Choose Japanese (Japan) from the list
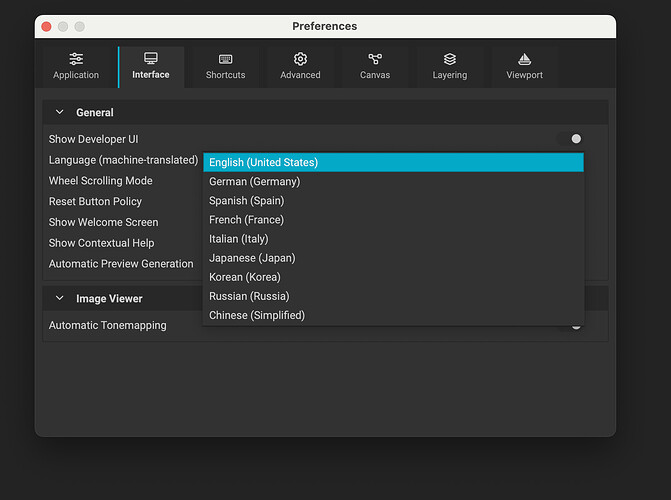The image size is (671, 500). (252, 258)
